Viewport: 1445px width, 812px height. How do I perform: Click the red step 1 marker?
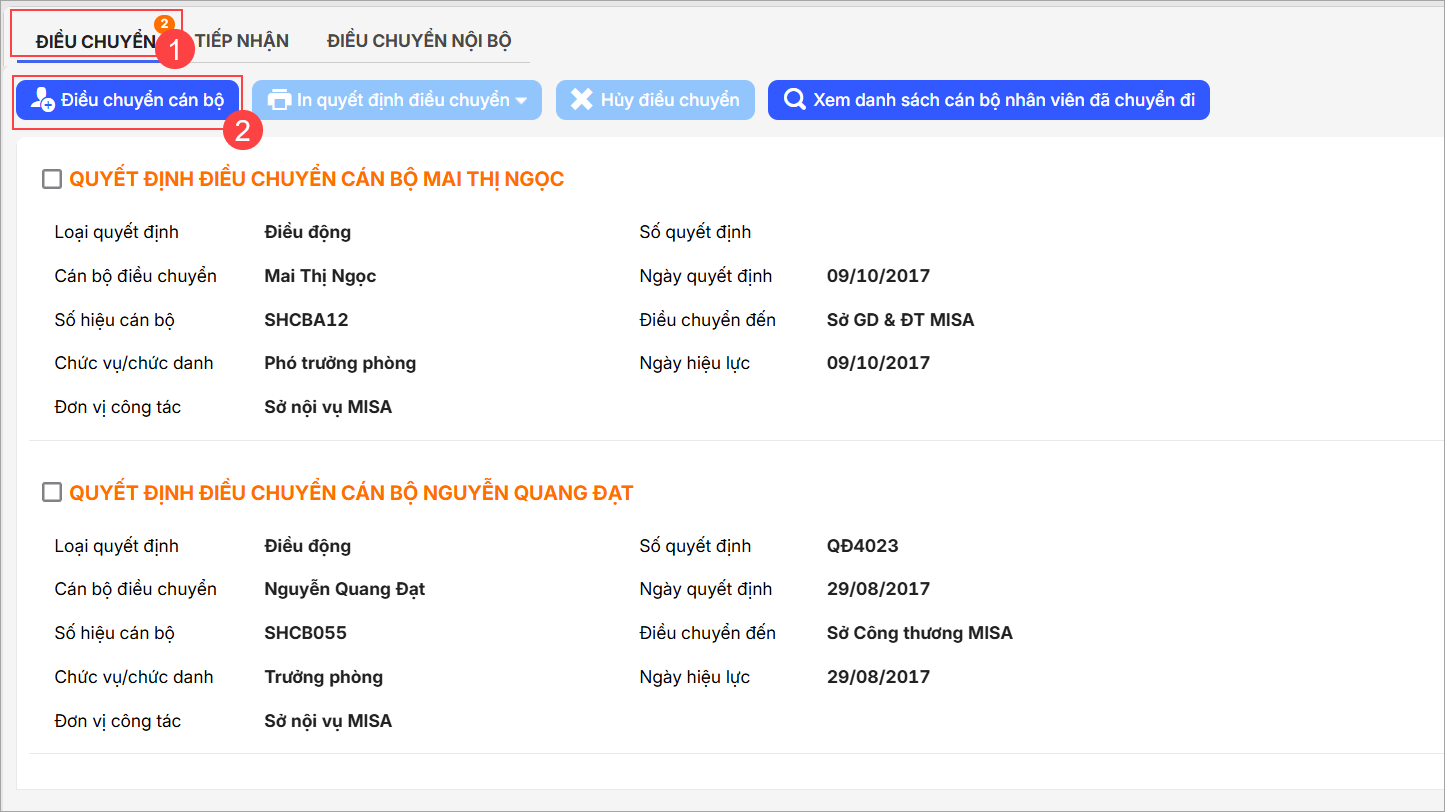(x=176, y=50)
